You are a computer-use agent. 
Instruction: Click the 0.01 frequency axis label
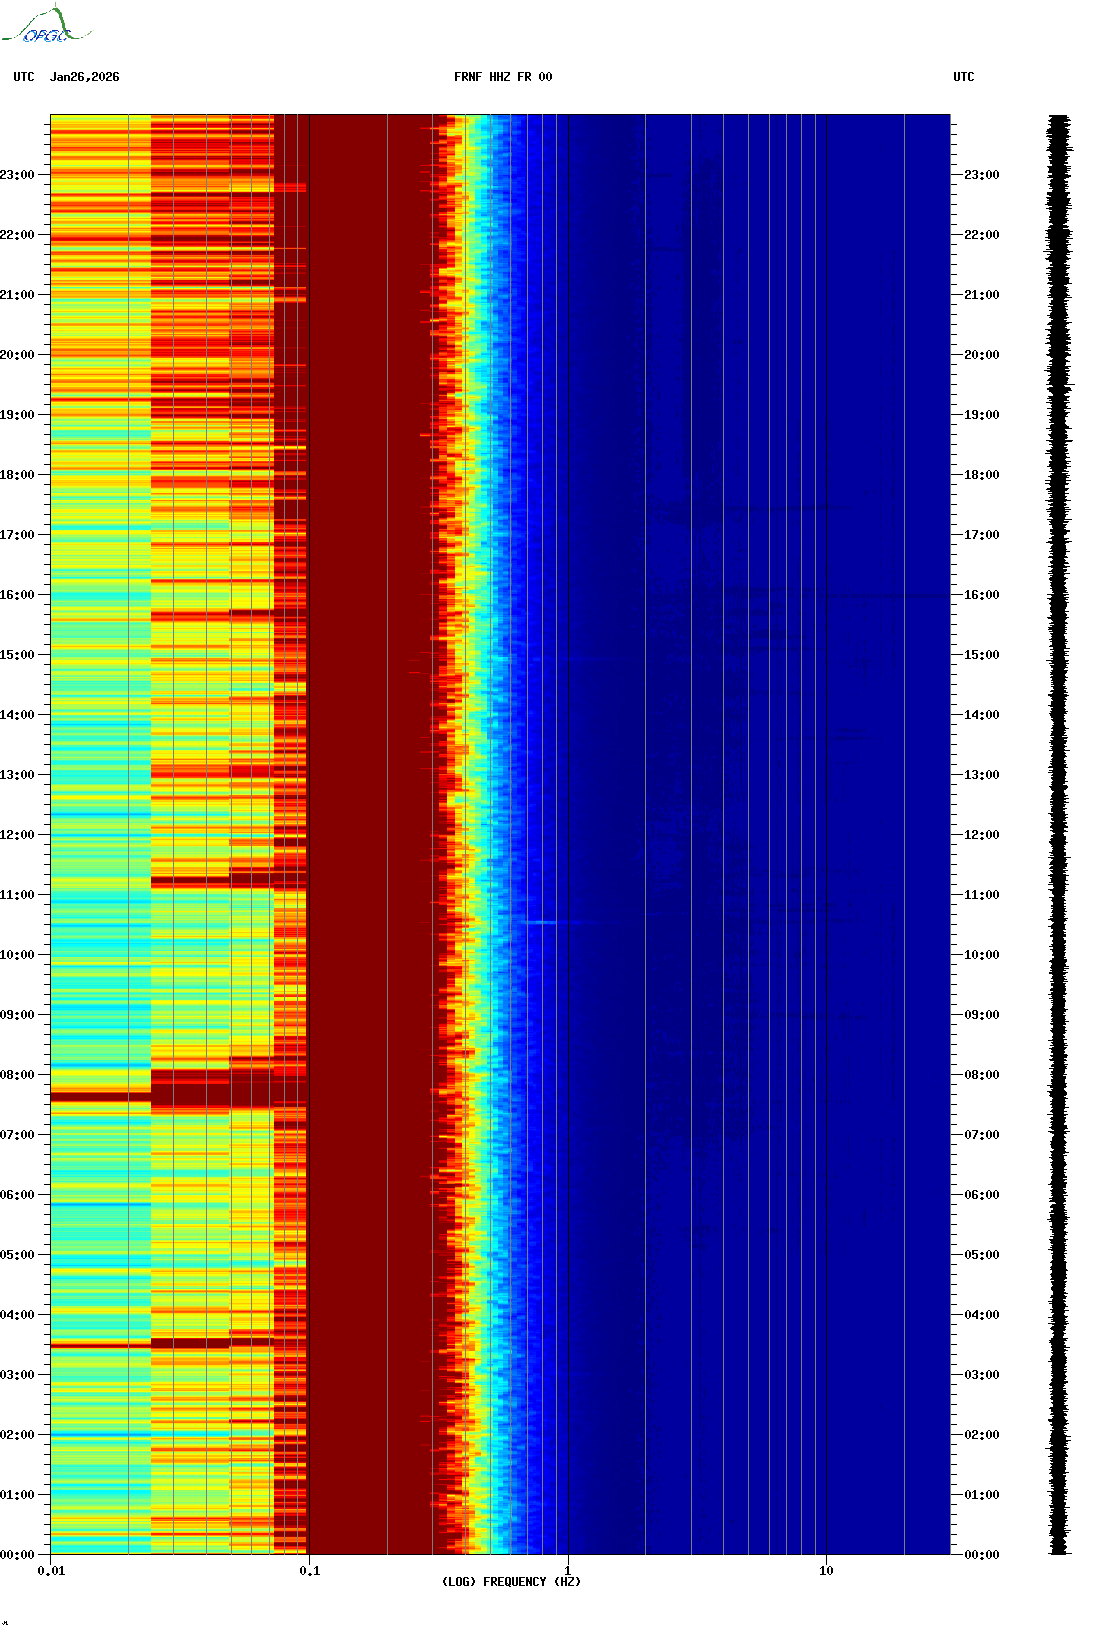click(x=51, y=1571)
